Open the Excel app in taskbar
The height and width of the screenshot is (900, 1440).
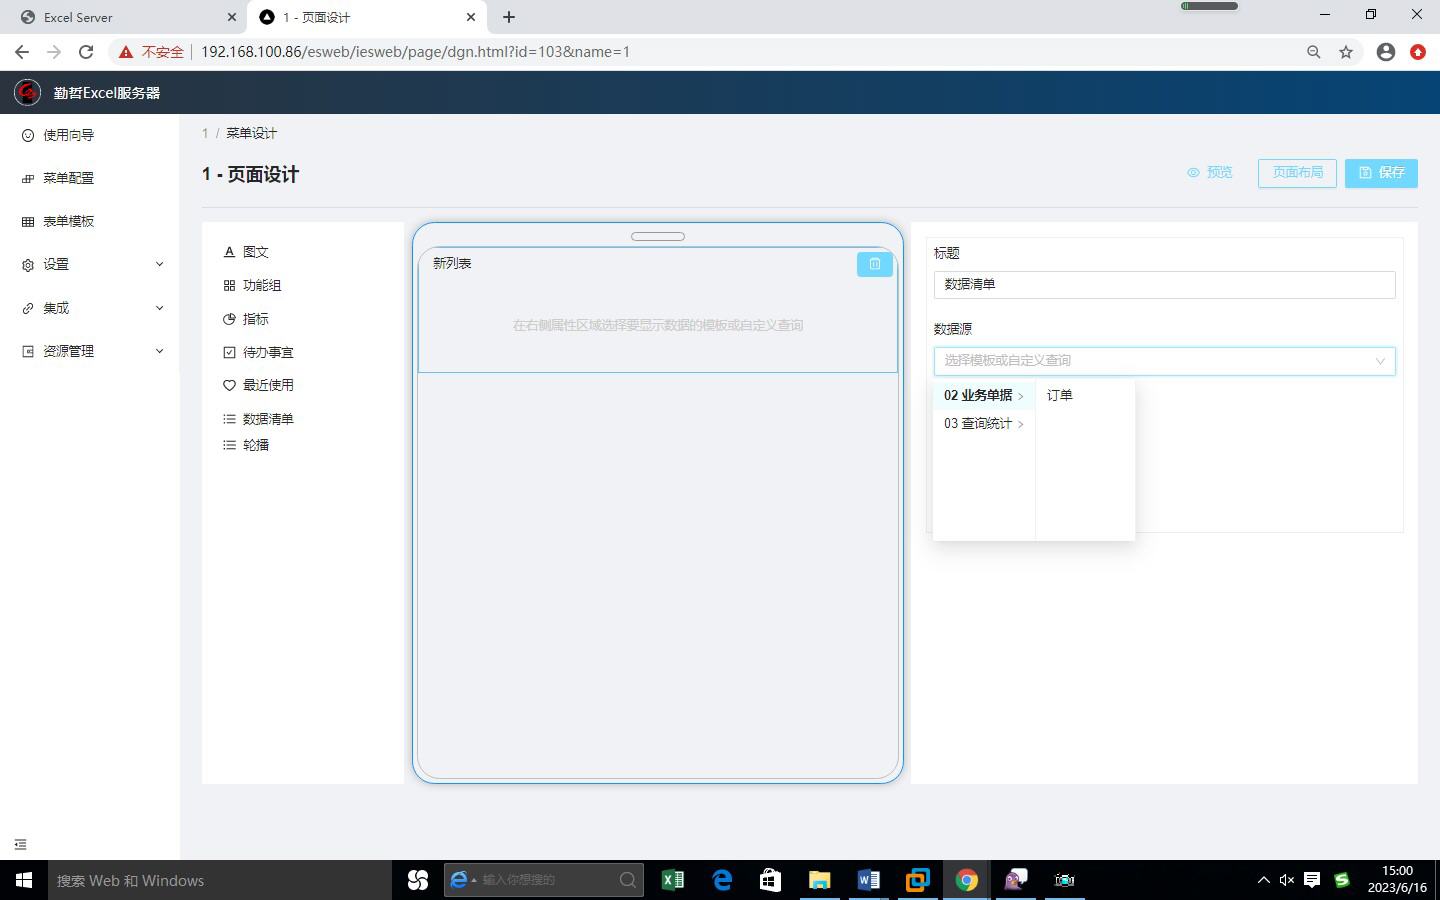click(x=672, y=880)
